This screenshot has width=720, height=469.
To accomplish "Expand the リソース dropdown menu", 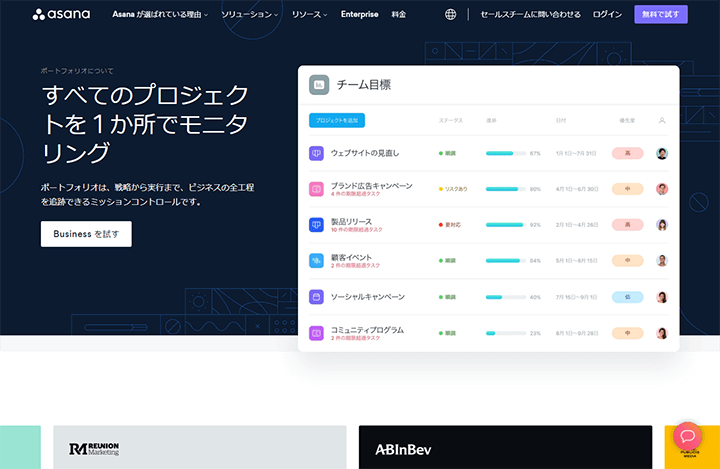I will point(312,15).
